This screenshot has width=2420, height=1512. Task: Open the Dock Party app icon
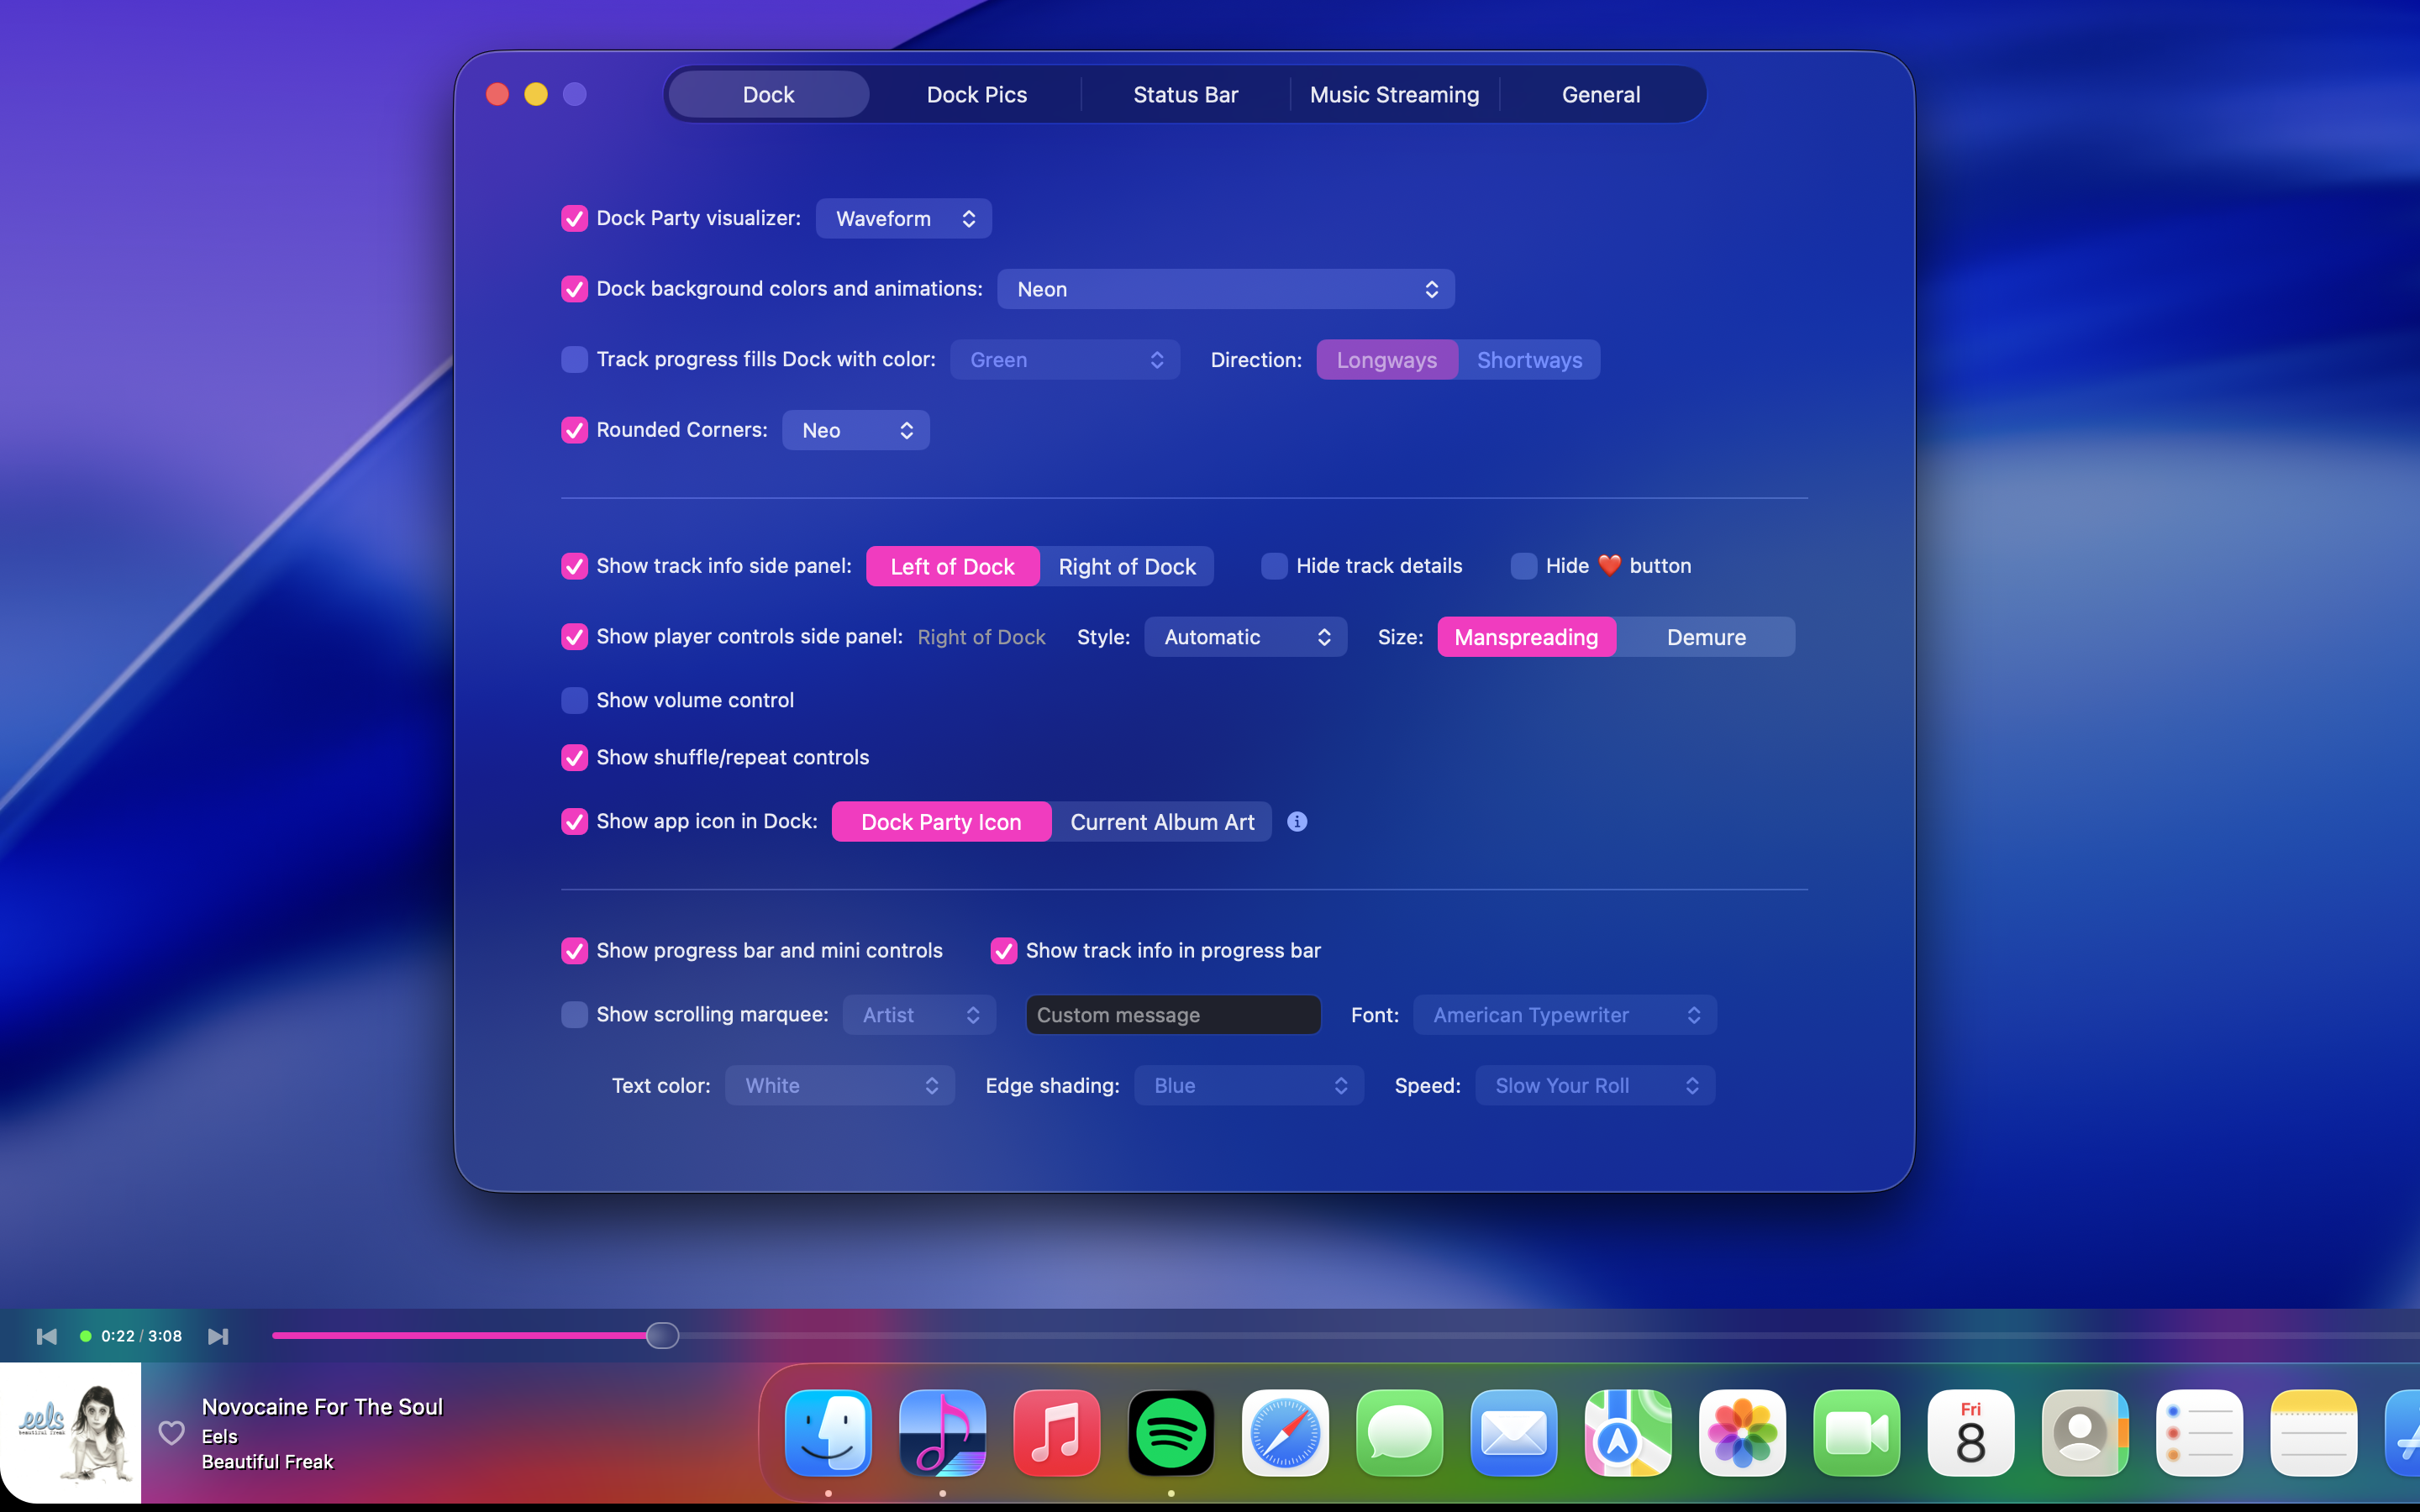click(x=942, y=1433)
